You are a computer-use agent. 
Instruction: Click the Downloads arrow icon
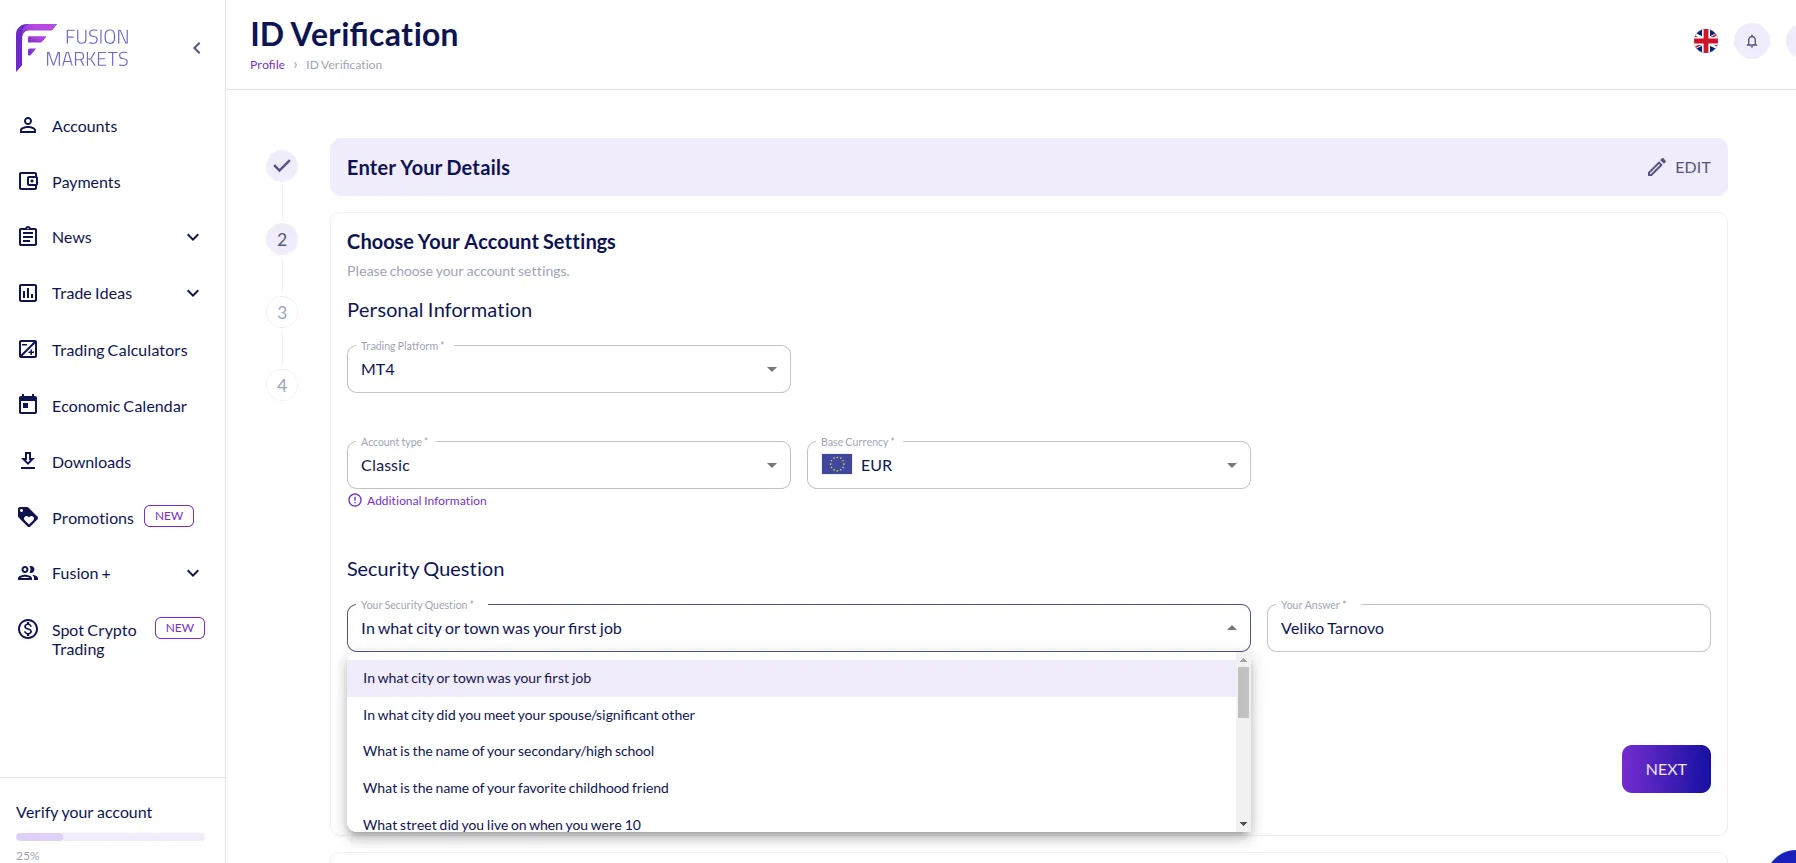click(x=28, y=461)
